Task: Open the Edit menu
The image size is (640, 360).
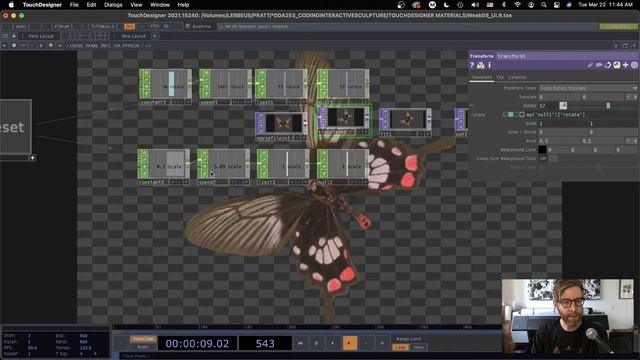Action: click(x=91, y=5)
